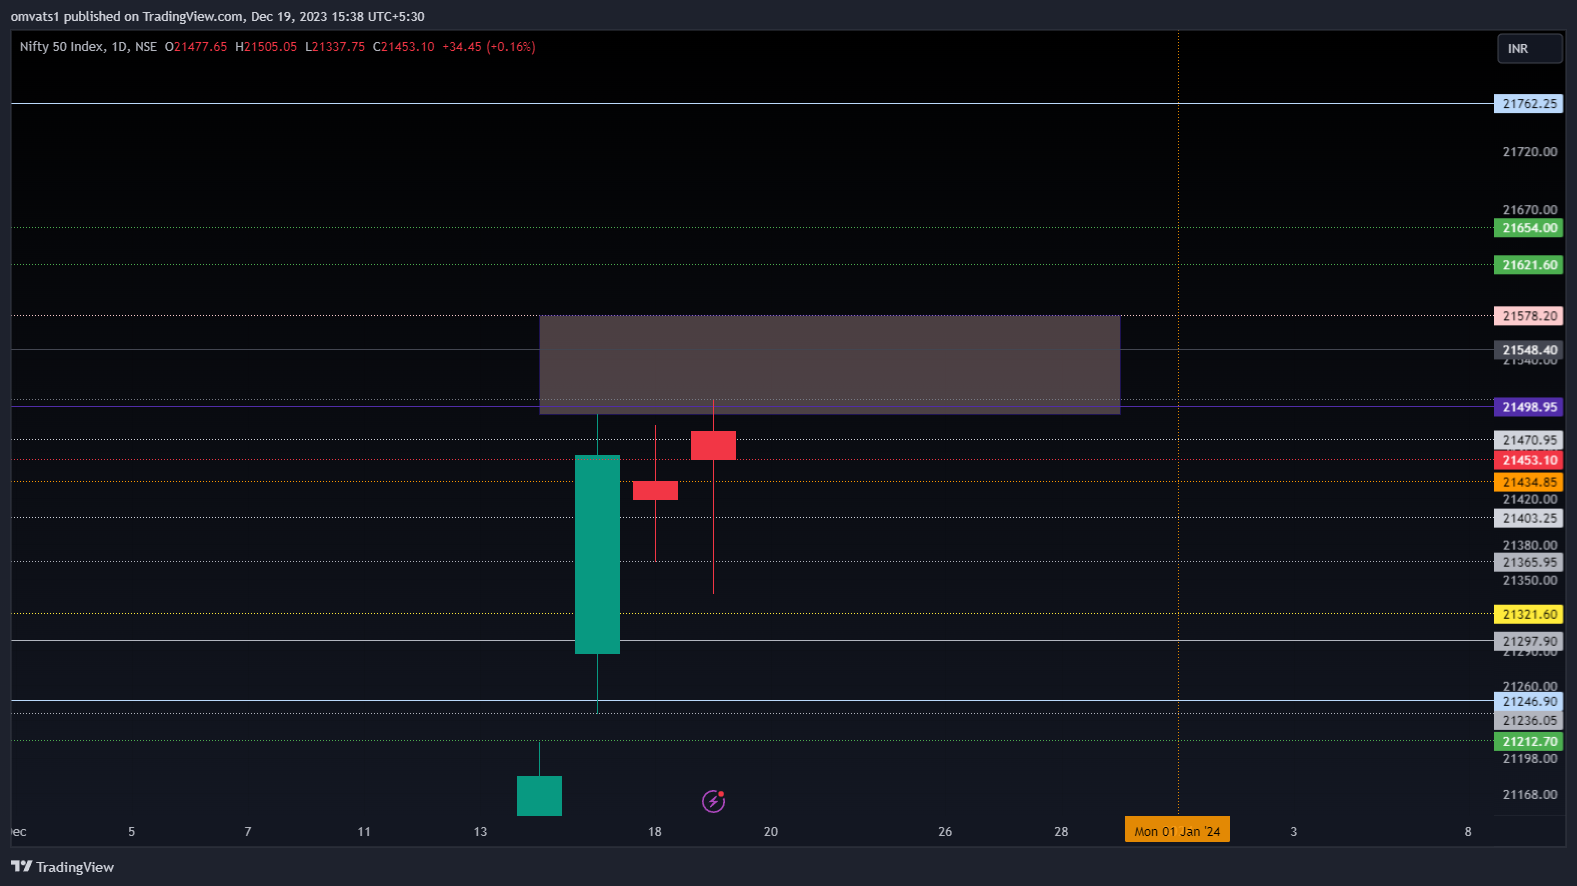Select the 21236.05 price label
Image resolution: width=1577 pixels, height=886 pixels.
click(1528, 720)
